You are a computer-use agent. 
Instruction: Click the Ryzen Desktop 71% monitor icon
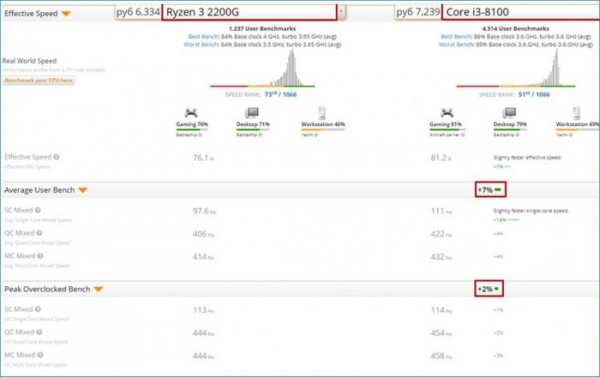click(x=252, y=113)
